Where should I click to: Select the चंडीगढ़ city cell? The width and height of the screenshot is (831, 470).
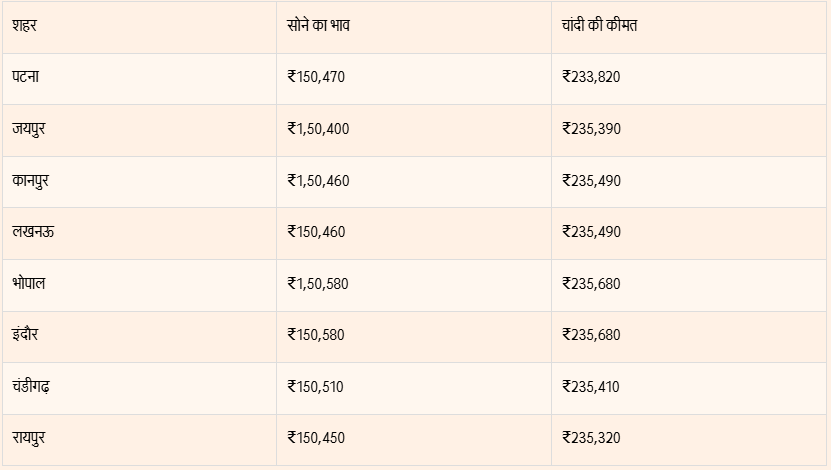31,387
